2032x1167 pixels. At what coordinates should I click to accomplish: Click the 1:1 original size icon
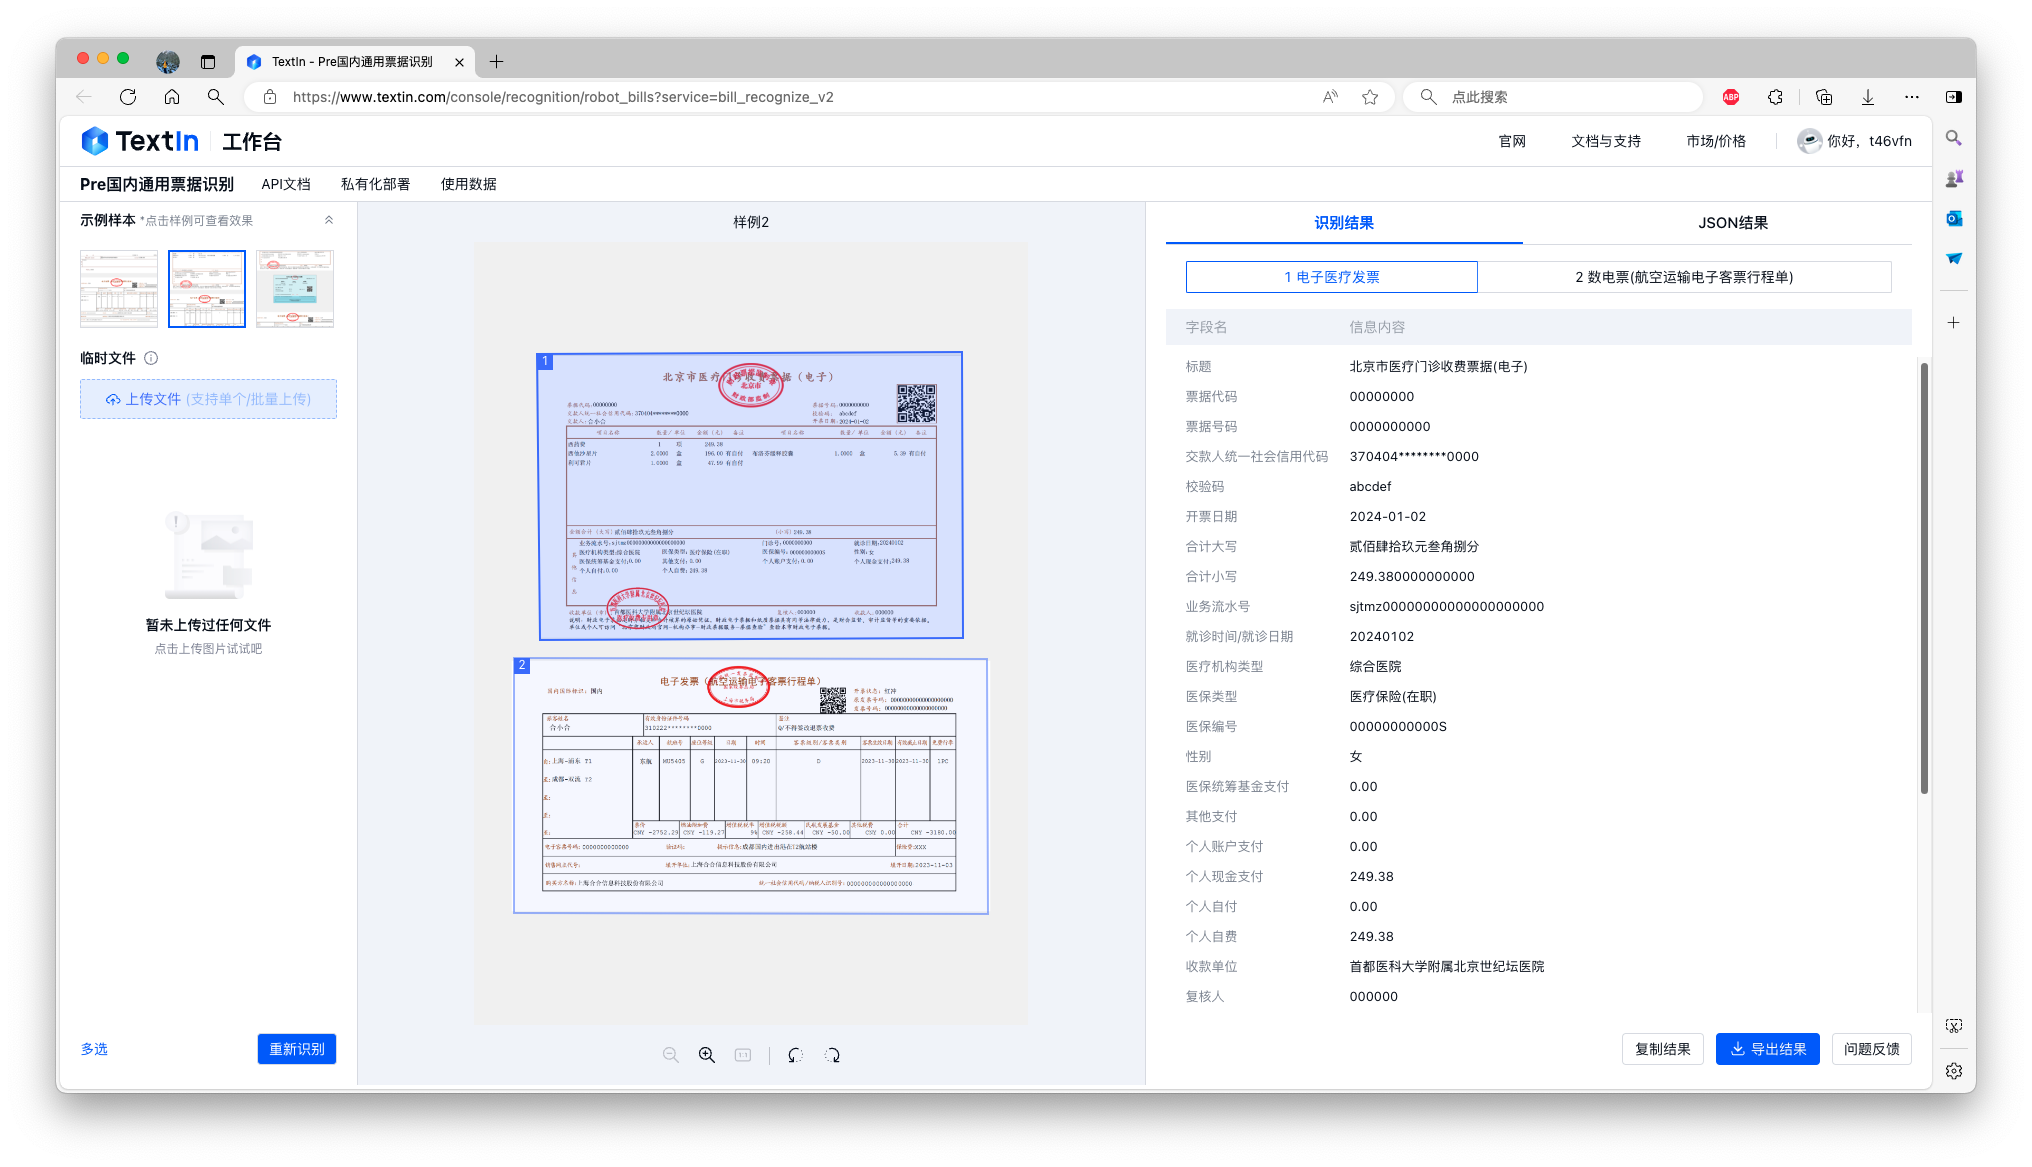pos(743,1055)
